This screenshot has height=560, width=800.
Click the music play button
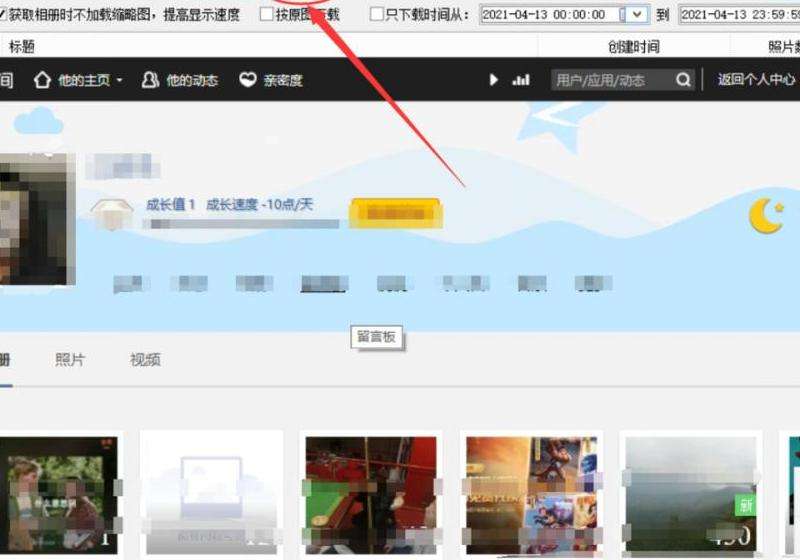(x=493, y=80)
